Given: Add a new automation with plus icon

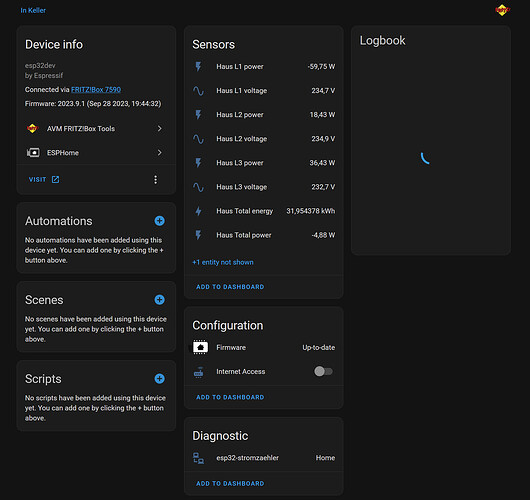Looking at the screenshot, I should [160, 221].
